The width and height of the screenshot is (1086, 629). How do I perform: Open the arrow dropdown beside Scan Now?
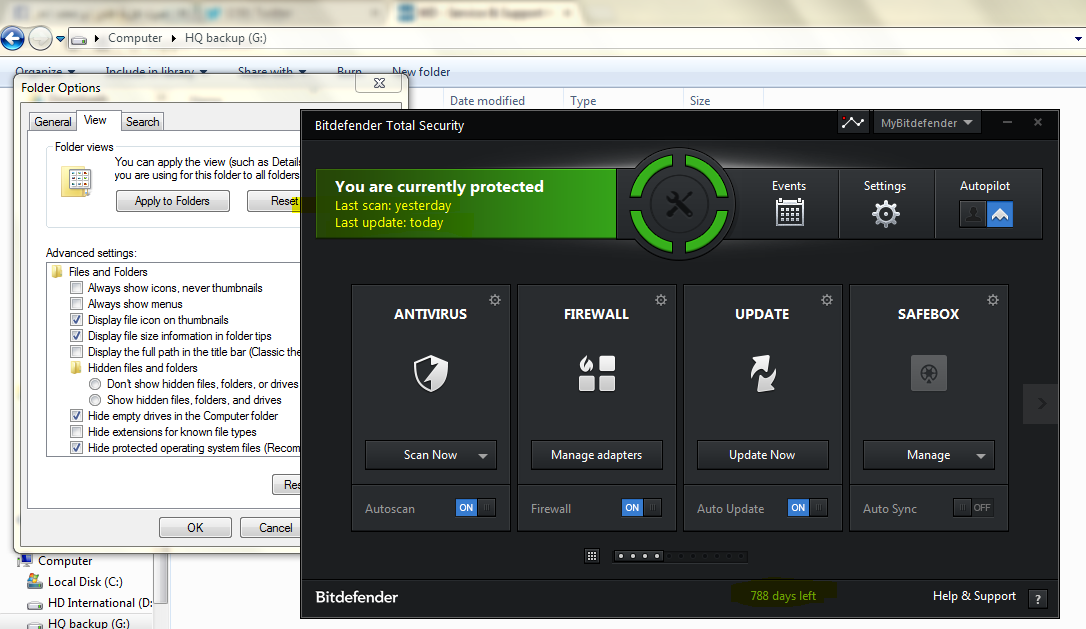coord(483,455)
